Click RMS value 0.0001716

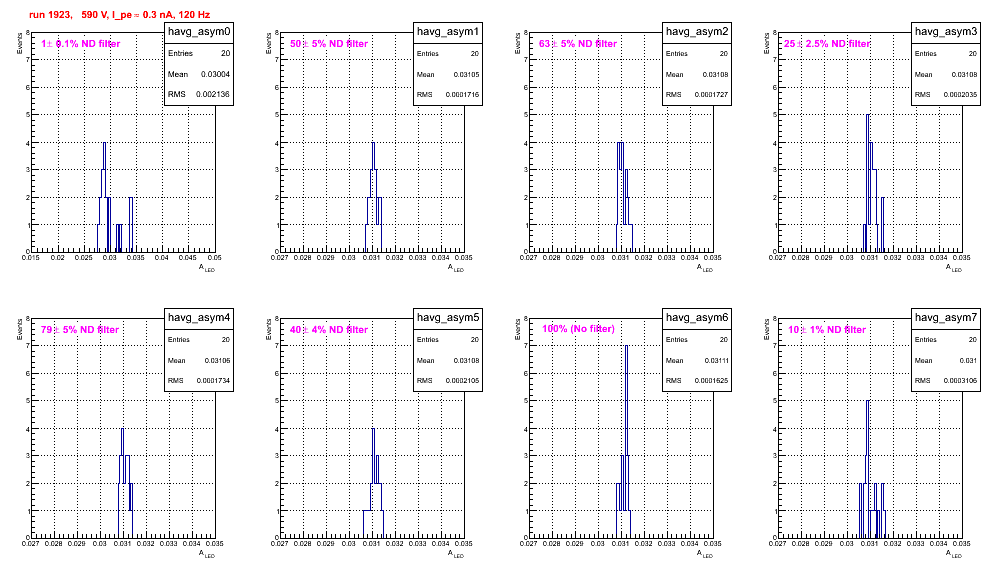pyautogui.click(x=462, y=95)
